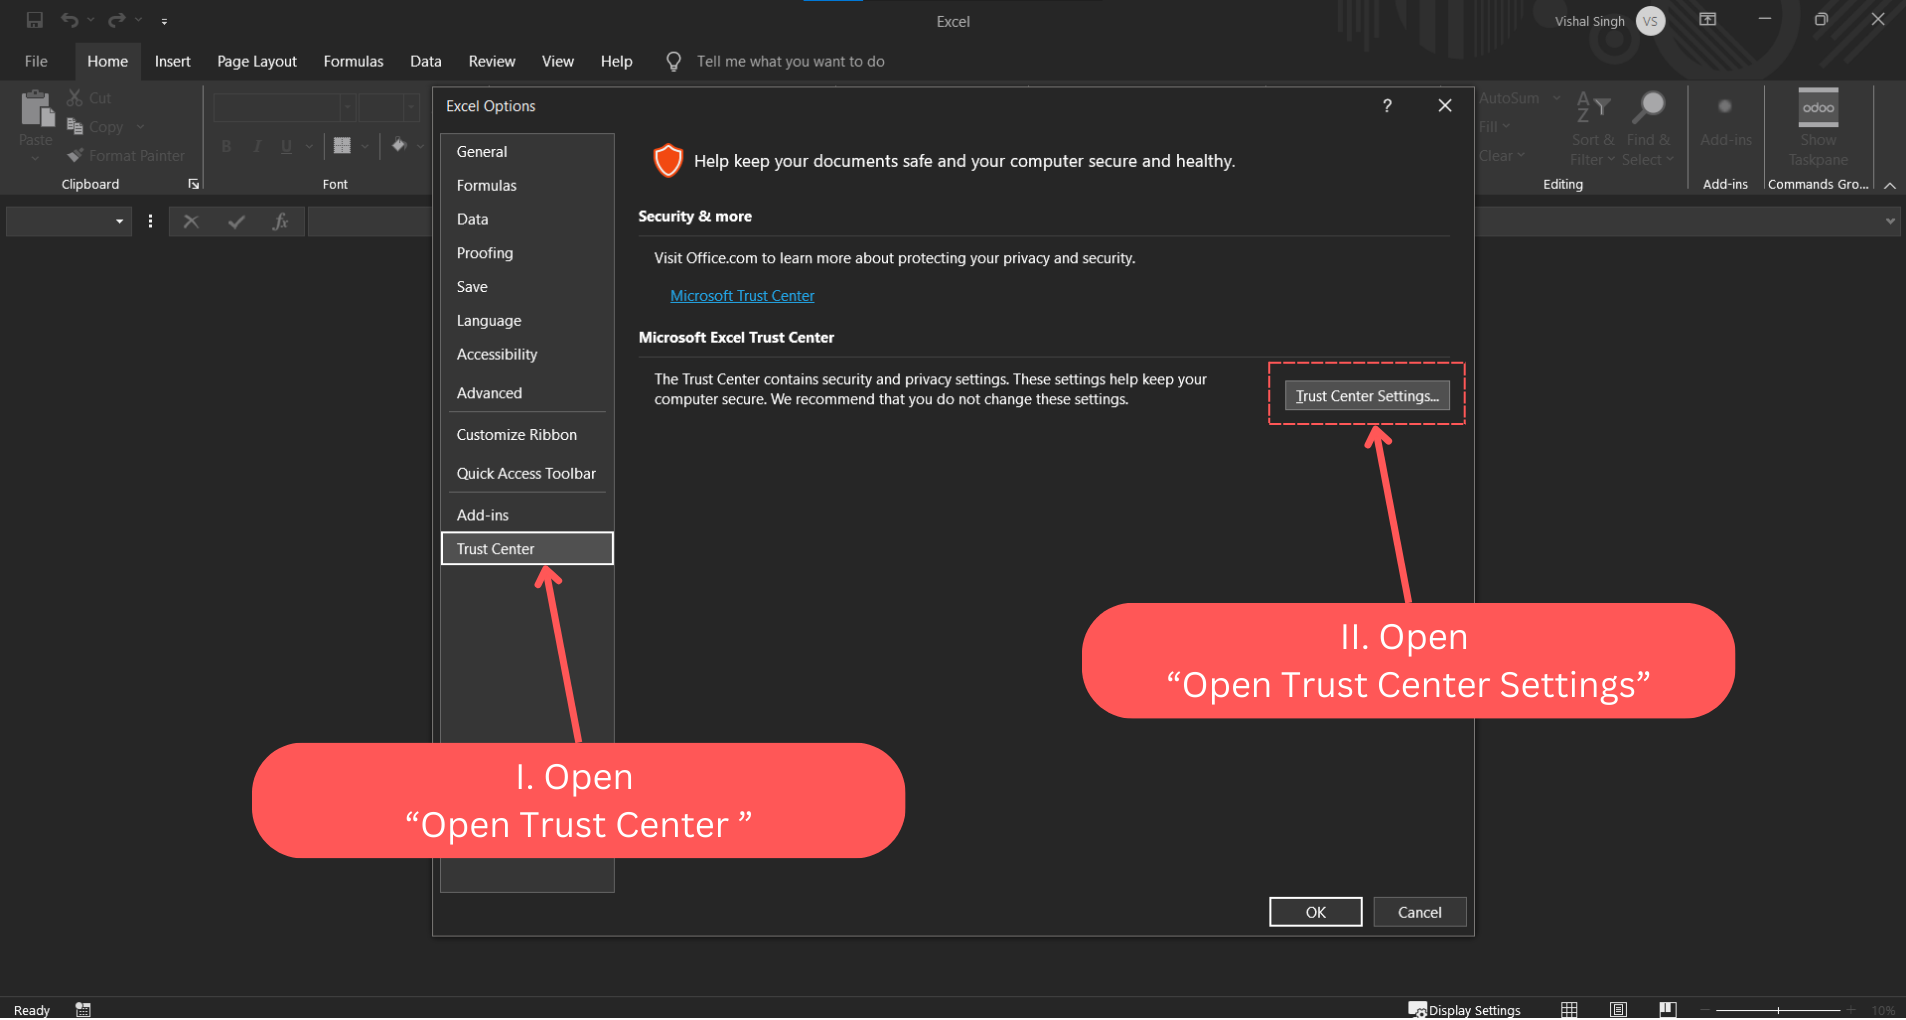This screenshot has height=1020, width=1906.
Task: Click the Undo arrow icon
Action: [x=69, y=20]
